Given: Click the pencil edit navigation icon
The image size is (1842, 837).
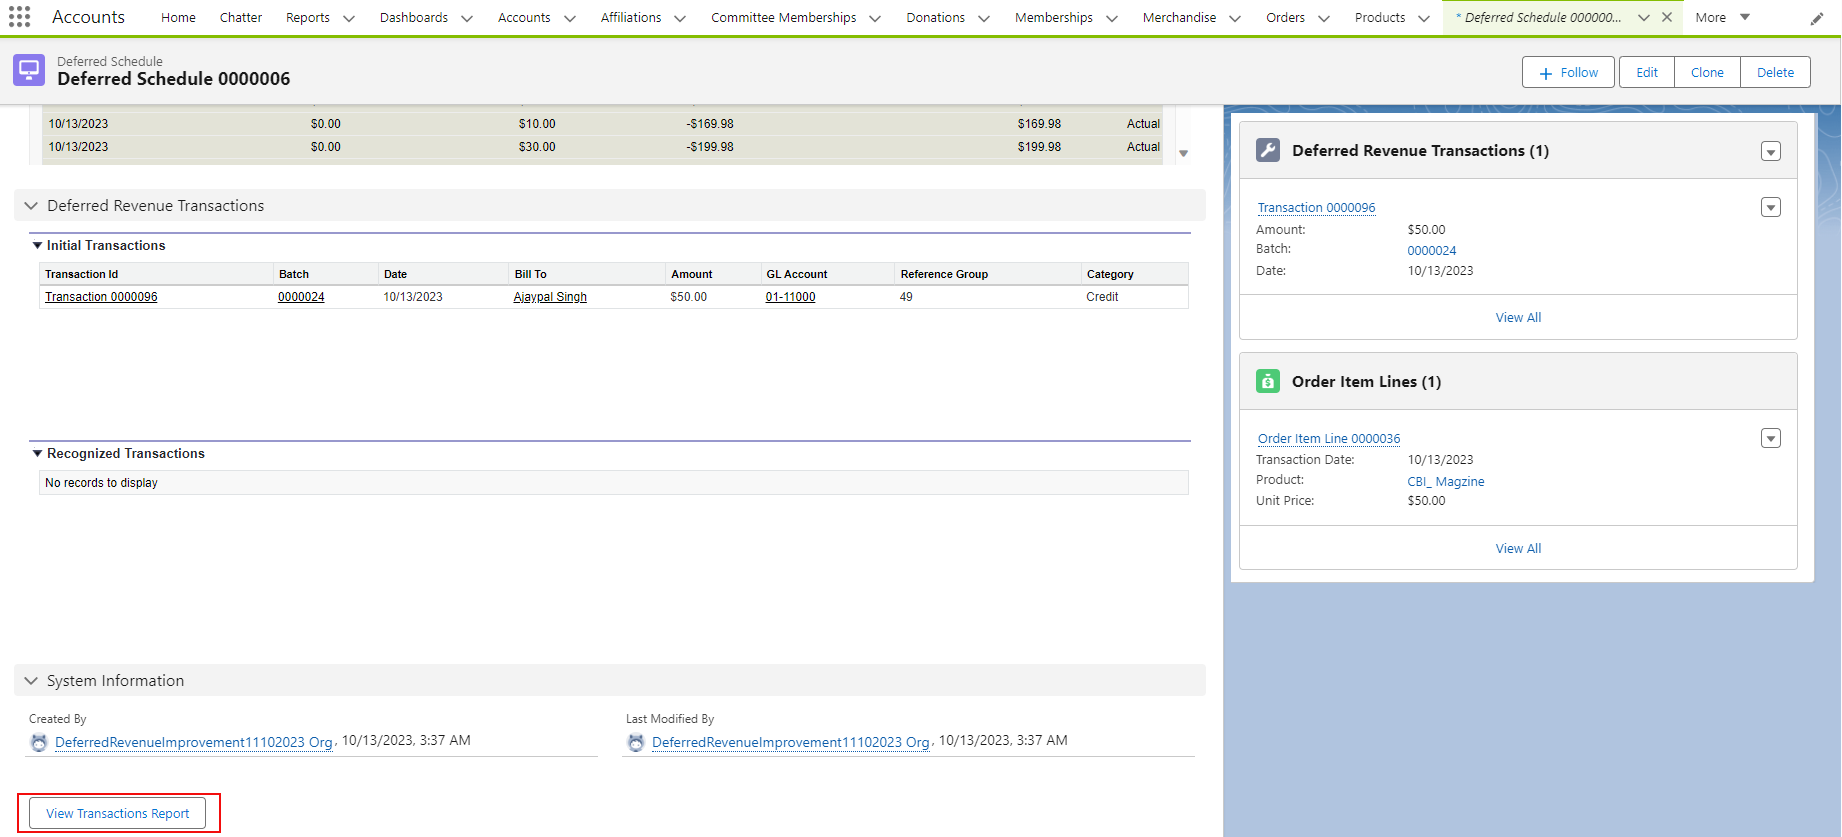Looking at the screenshot, I should 1817,18.
